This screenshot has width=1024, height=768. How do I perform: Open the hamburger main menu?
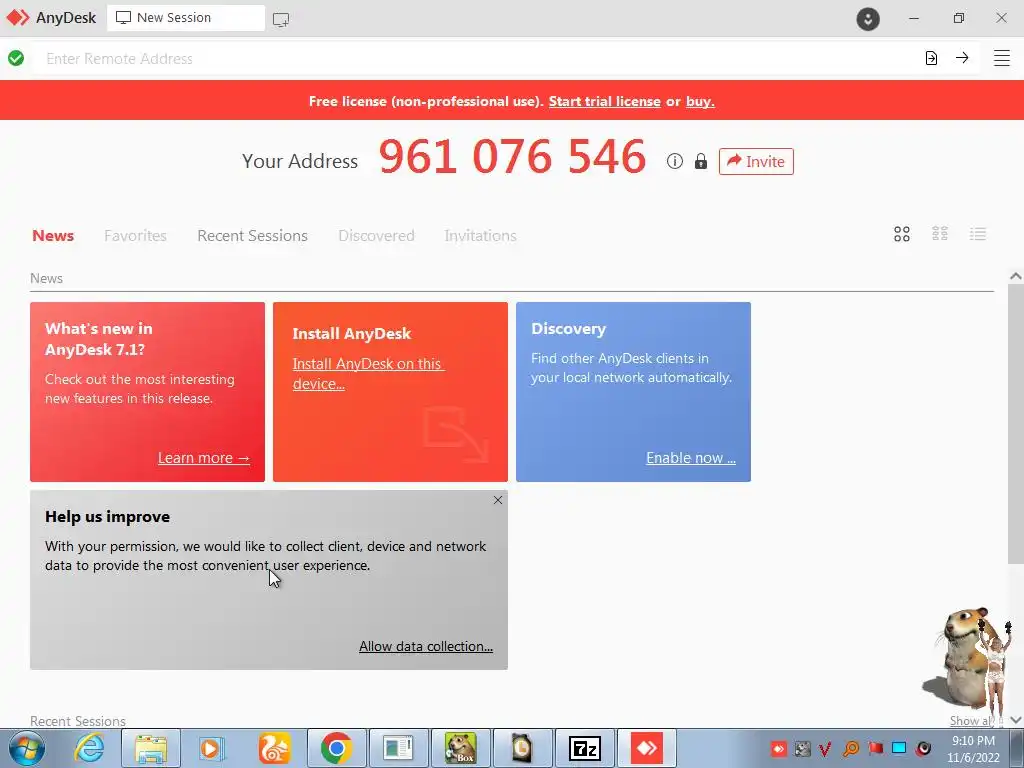click(x=1002, y=58)
